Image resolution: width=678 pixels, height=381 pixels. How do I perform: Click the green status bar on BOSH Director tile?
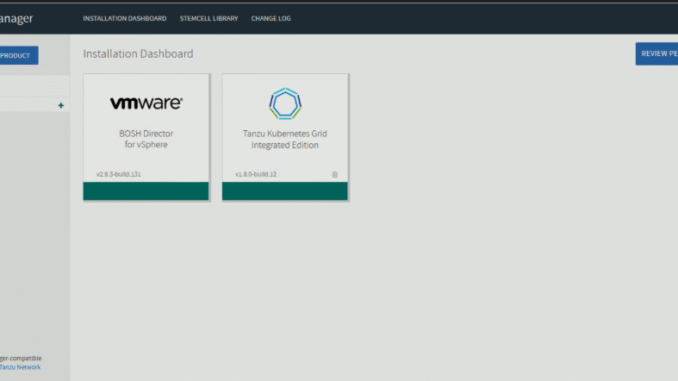pos(146,191)
